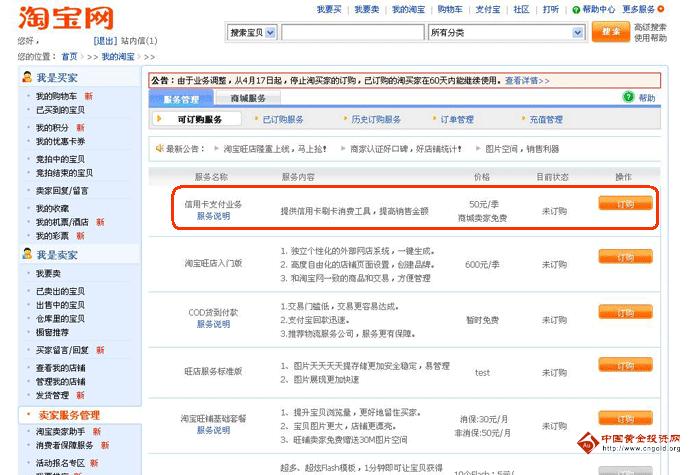The height and width of the screenshot is (475, 700).
Task: Click 首页 in the breadcrumb
Action: click(x=69, y=57)
